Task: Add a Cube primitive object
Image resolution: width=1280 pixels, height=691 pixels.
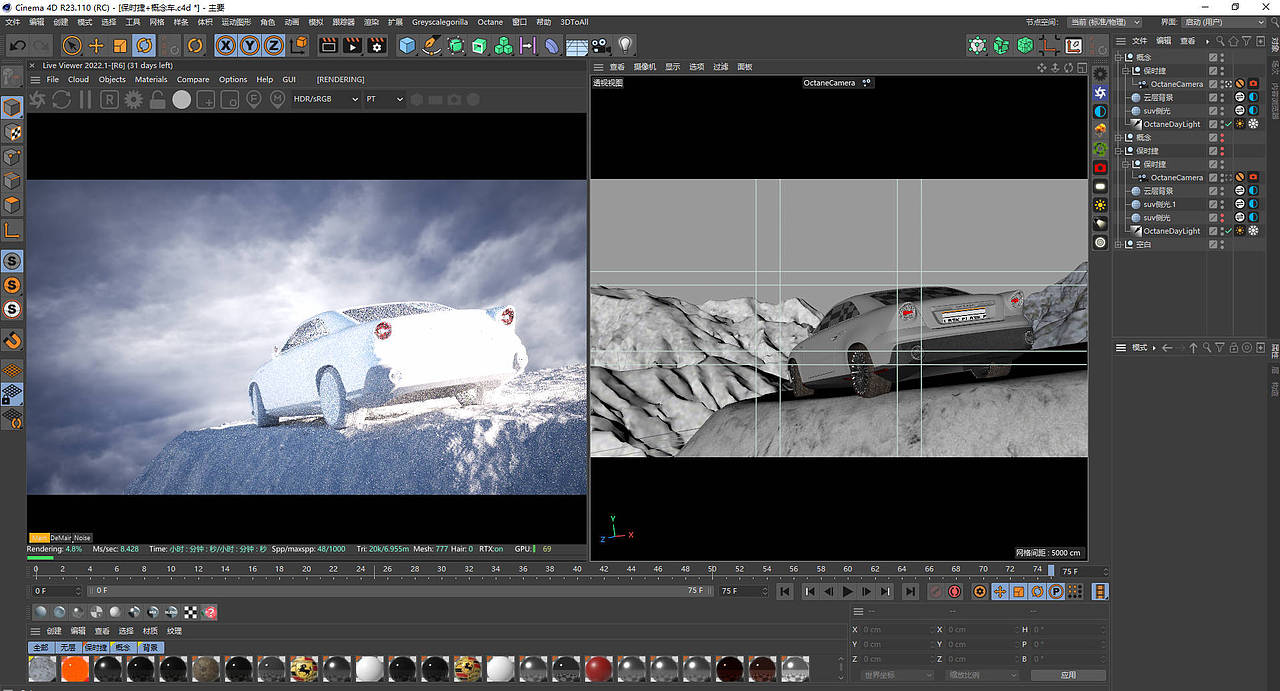Action: click(407, 45)
